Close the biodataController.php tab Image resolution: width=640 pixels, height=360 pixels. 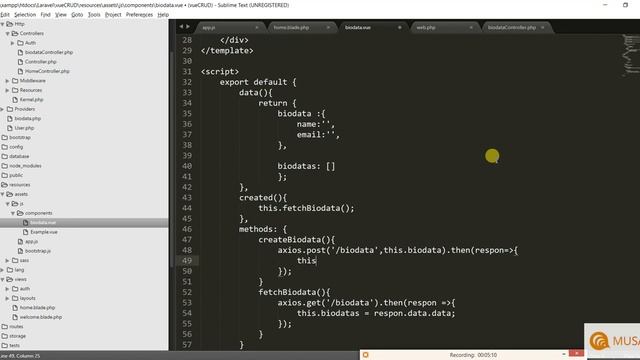542,27
